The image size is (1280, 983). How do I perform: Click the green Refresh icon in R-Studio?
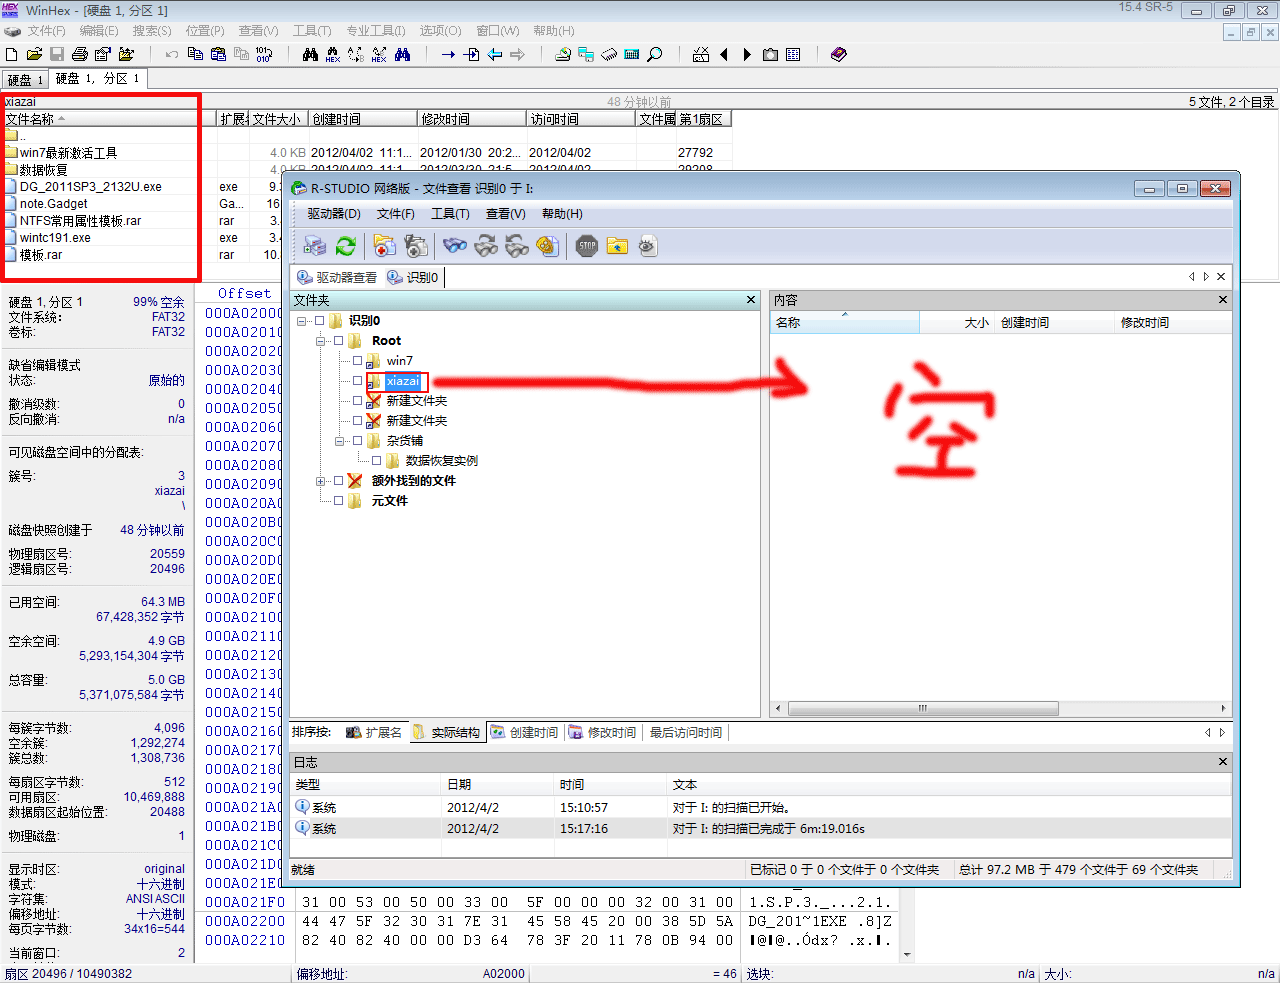(346, 246)
